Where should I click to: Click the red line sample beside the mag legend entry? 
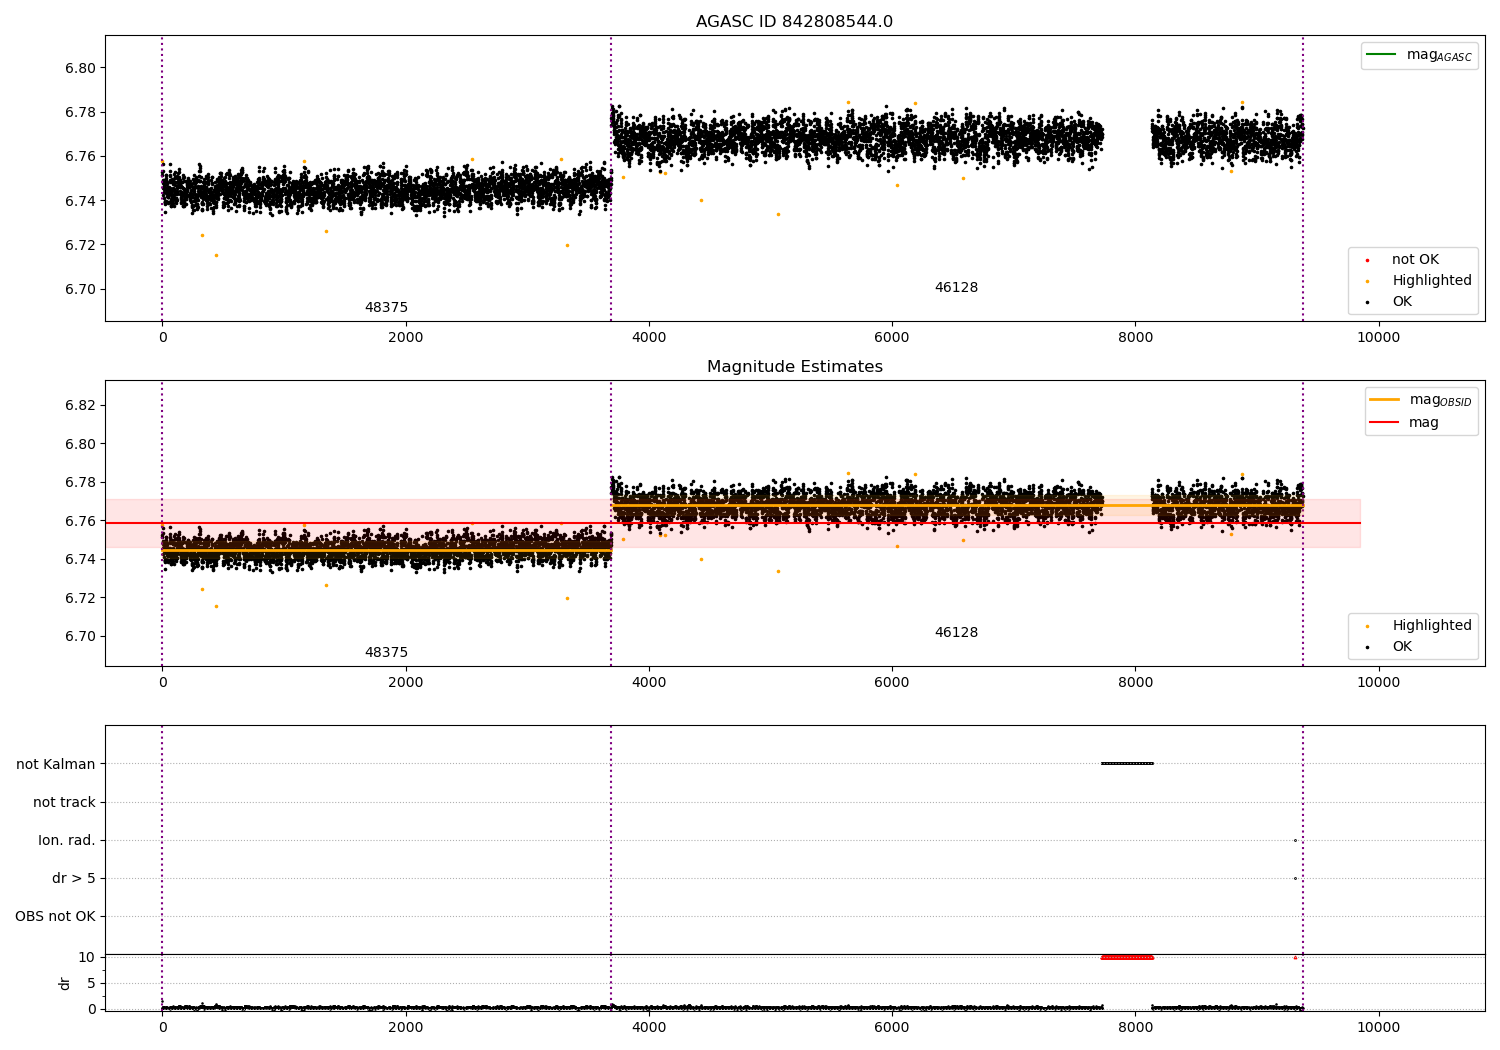tap(1384, 422)
